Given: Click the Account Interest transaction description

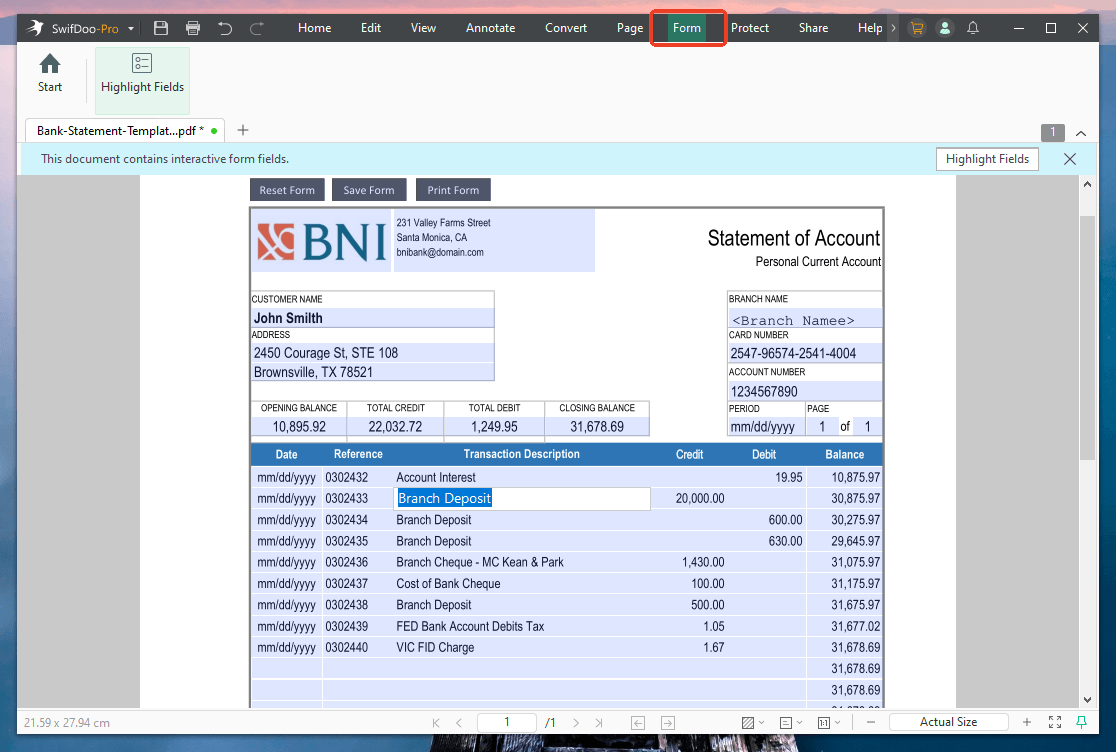Looking at the screenshot, I should point(436,477).
